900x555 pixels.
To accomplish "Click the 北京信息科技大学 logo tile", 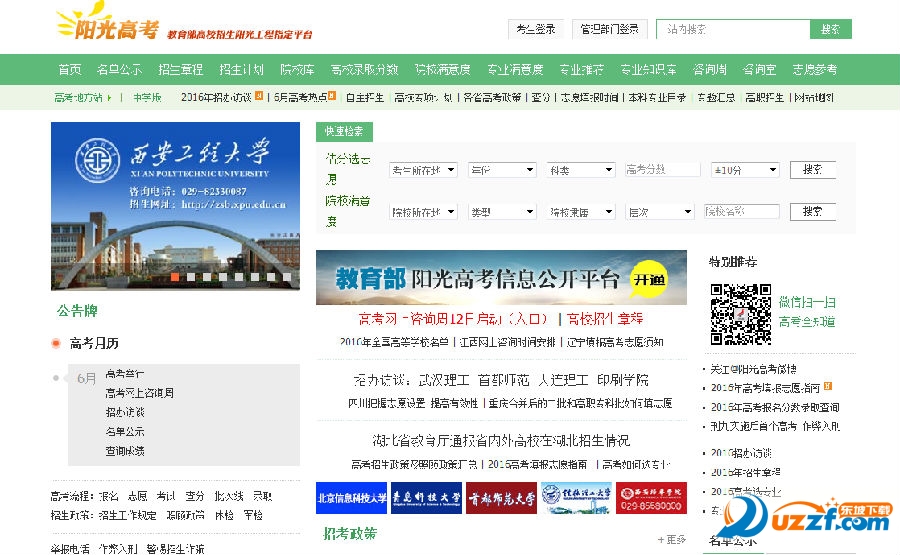I will (x=352, y=498).
